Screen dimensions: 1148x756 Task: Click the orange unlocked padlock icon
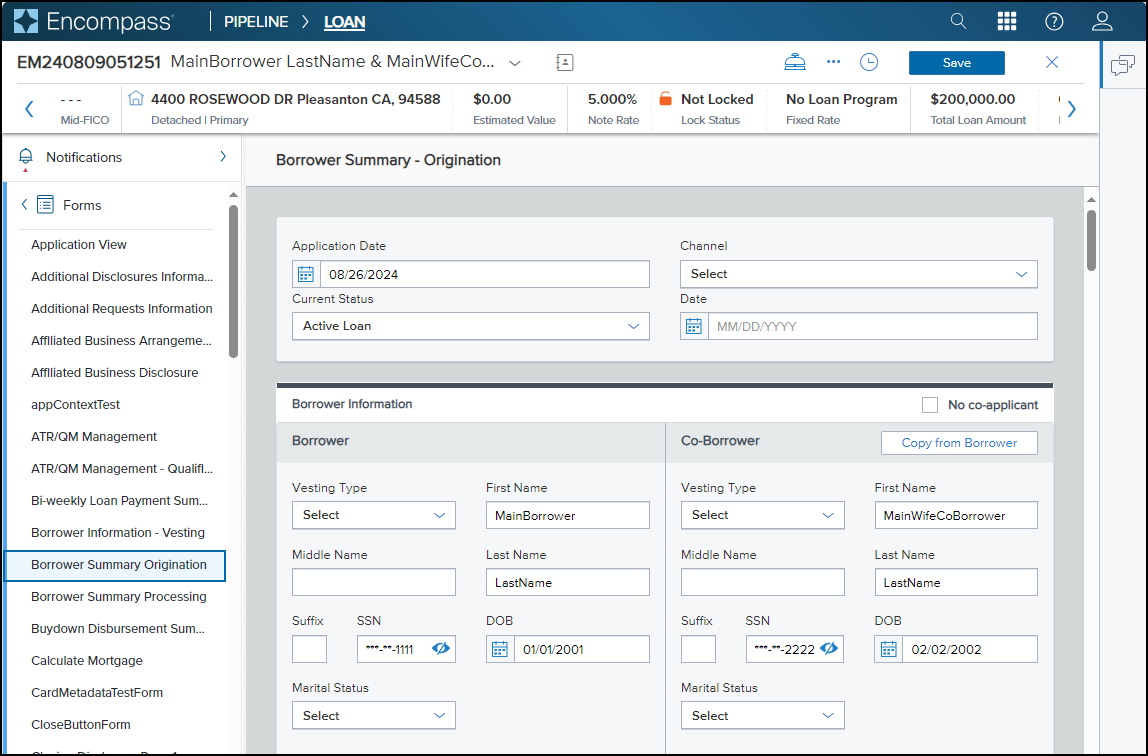pos(666,98)
